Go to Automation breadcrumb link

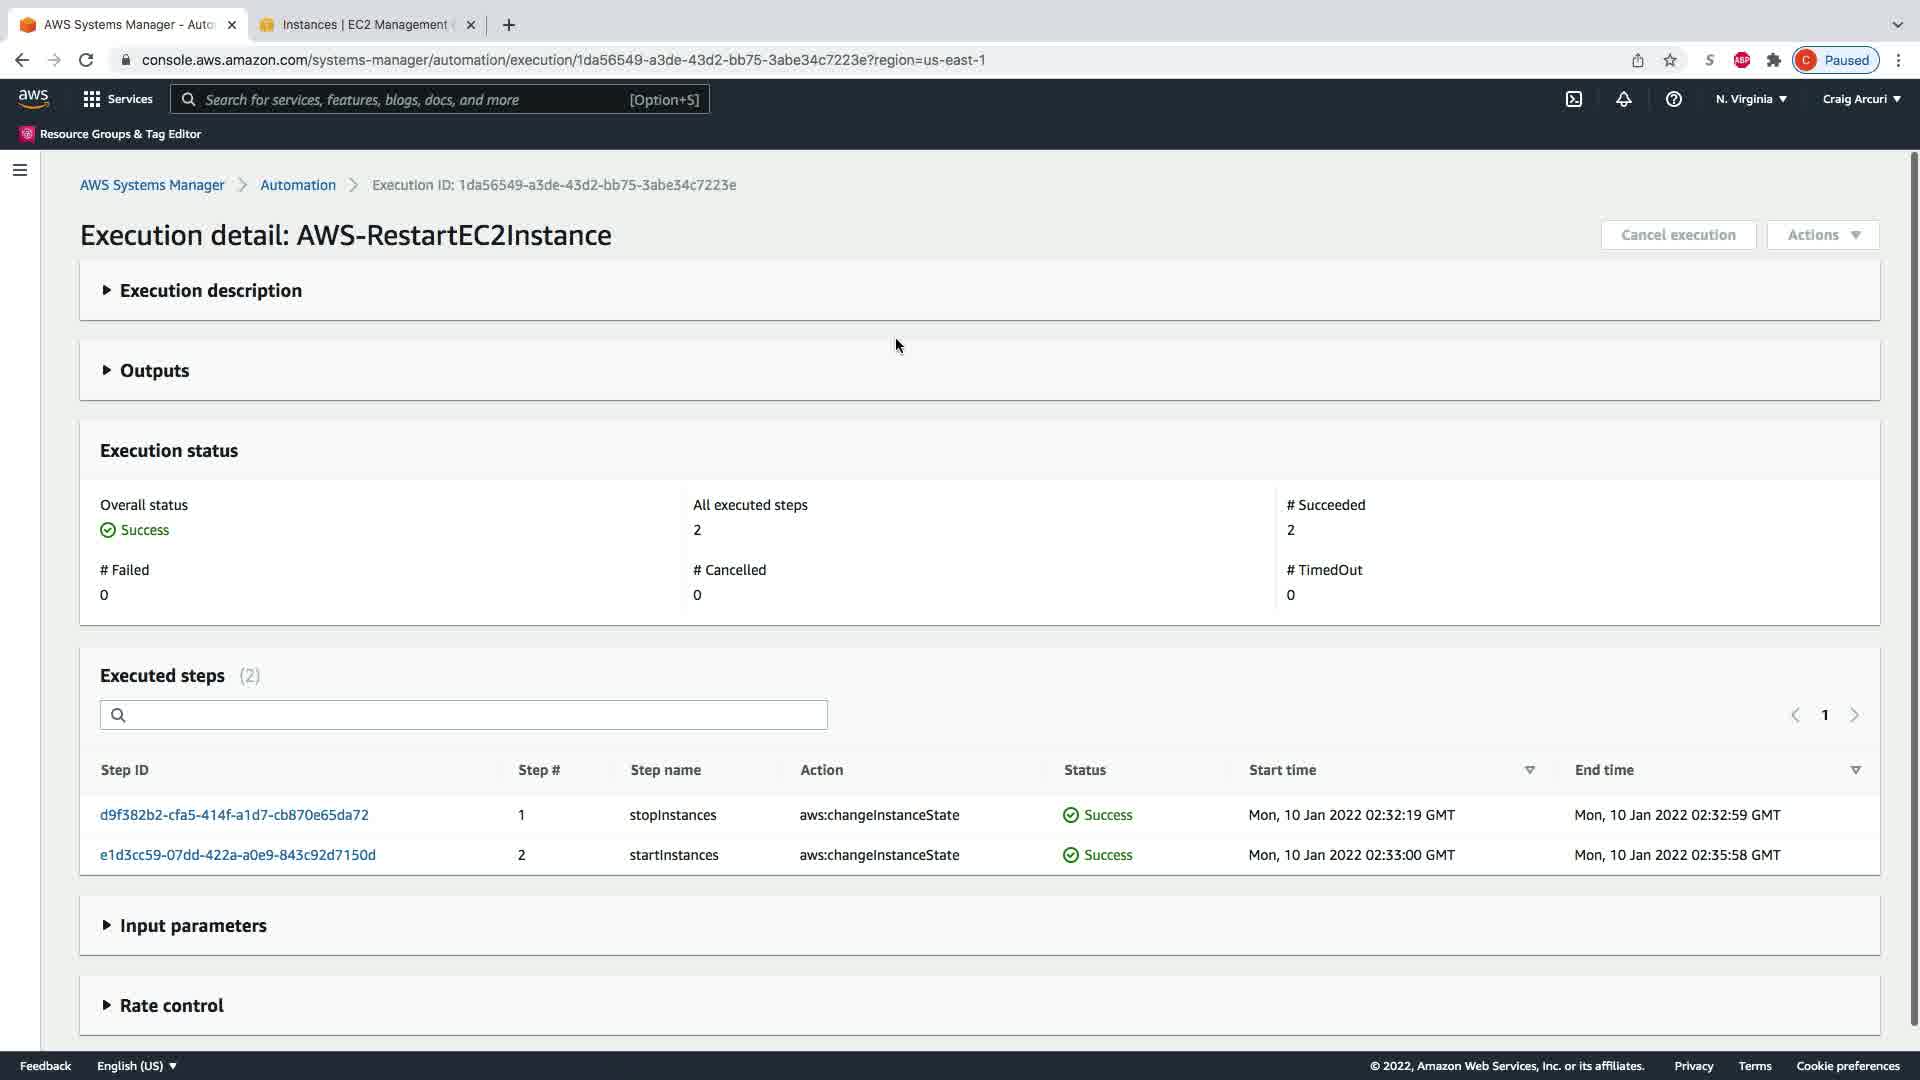click(x=298, y=185)
